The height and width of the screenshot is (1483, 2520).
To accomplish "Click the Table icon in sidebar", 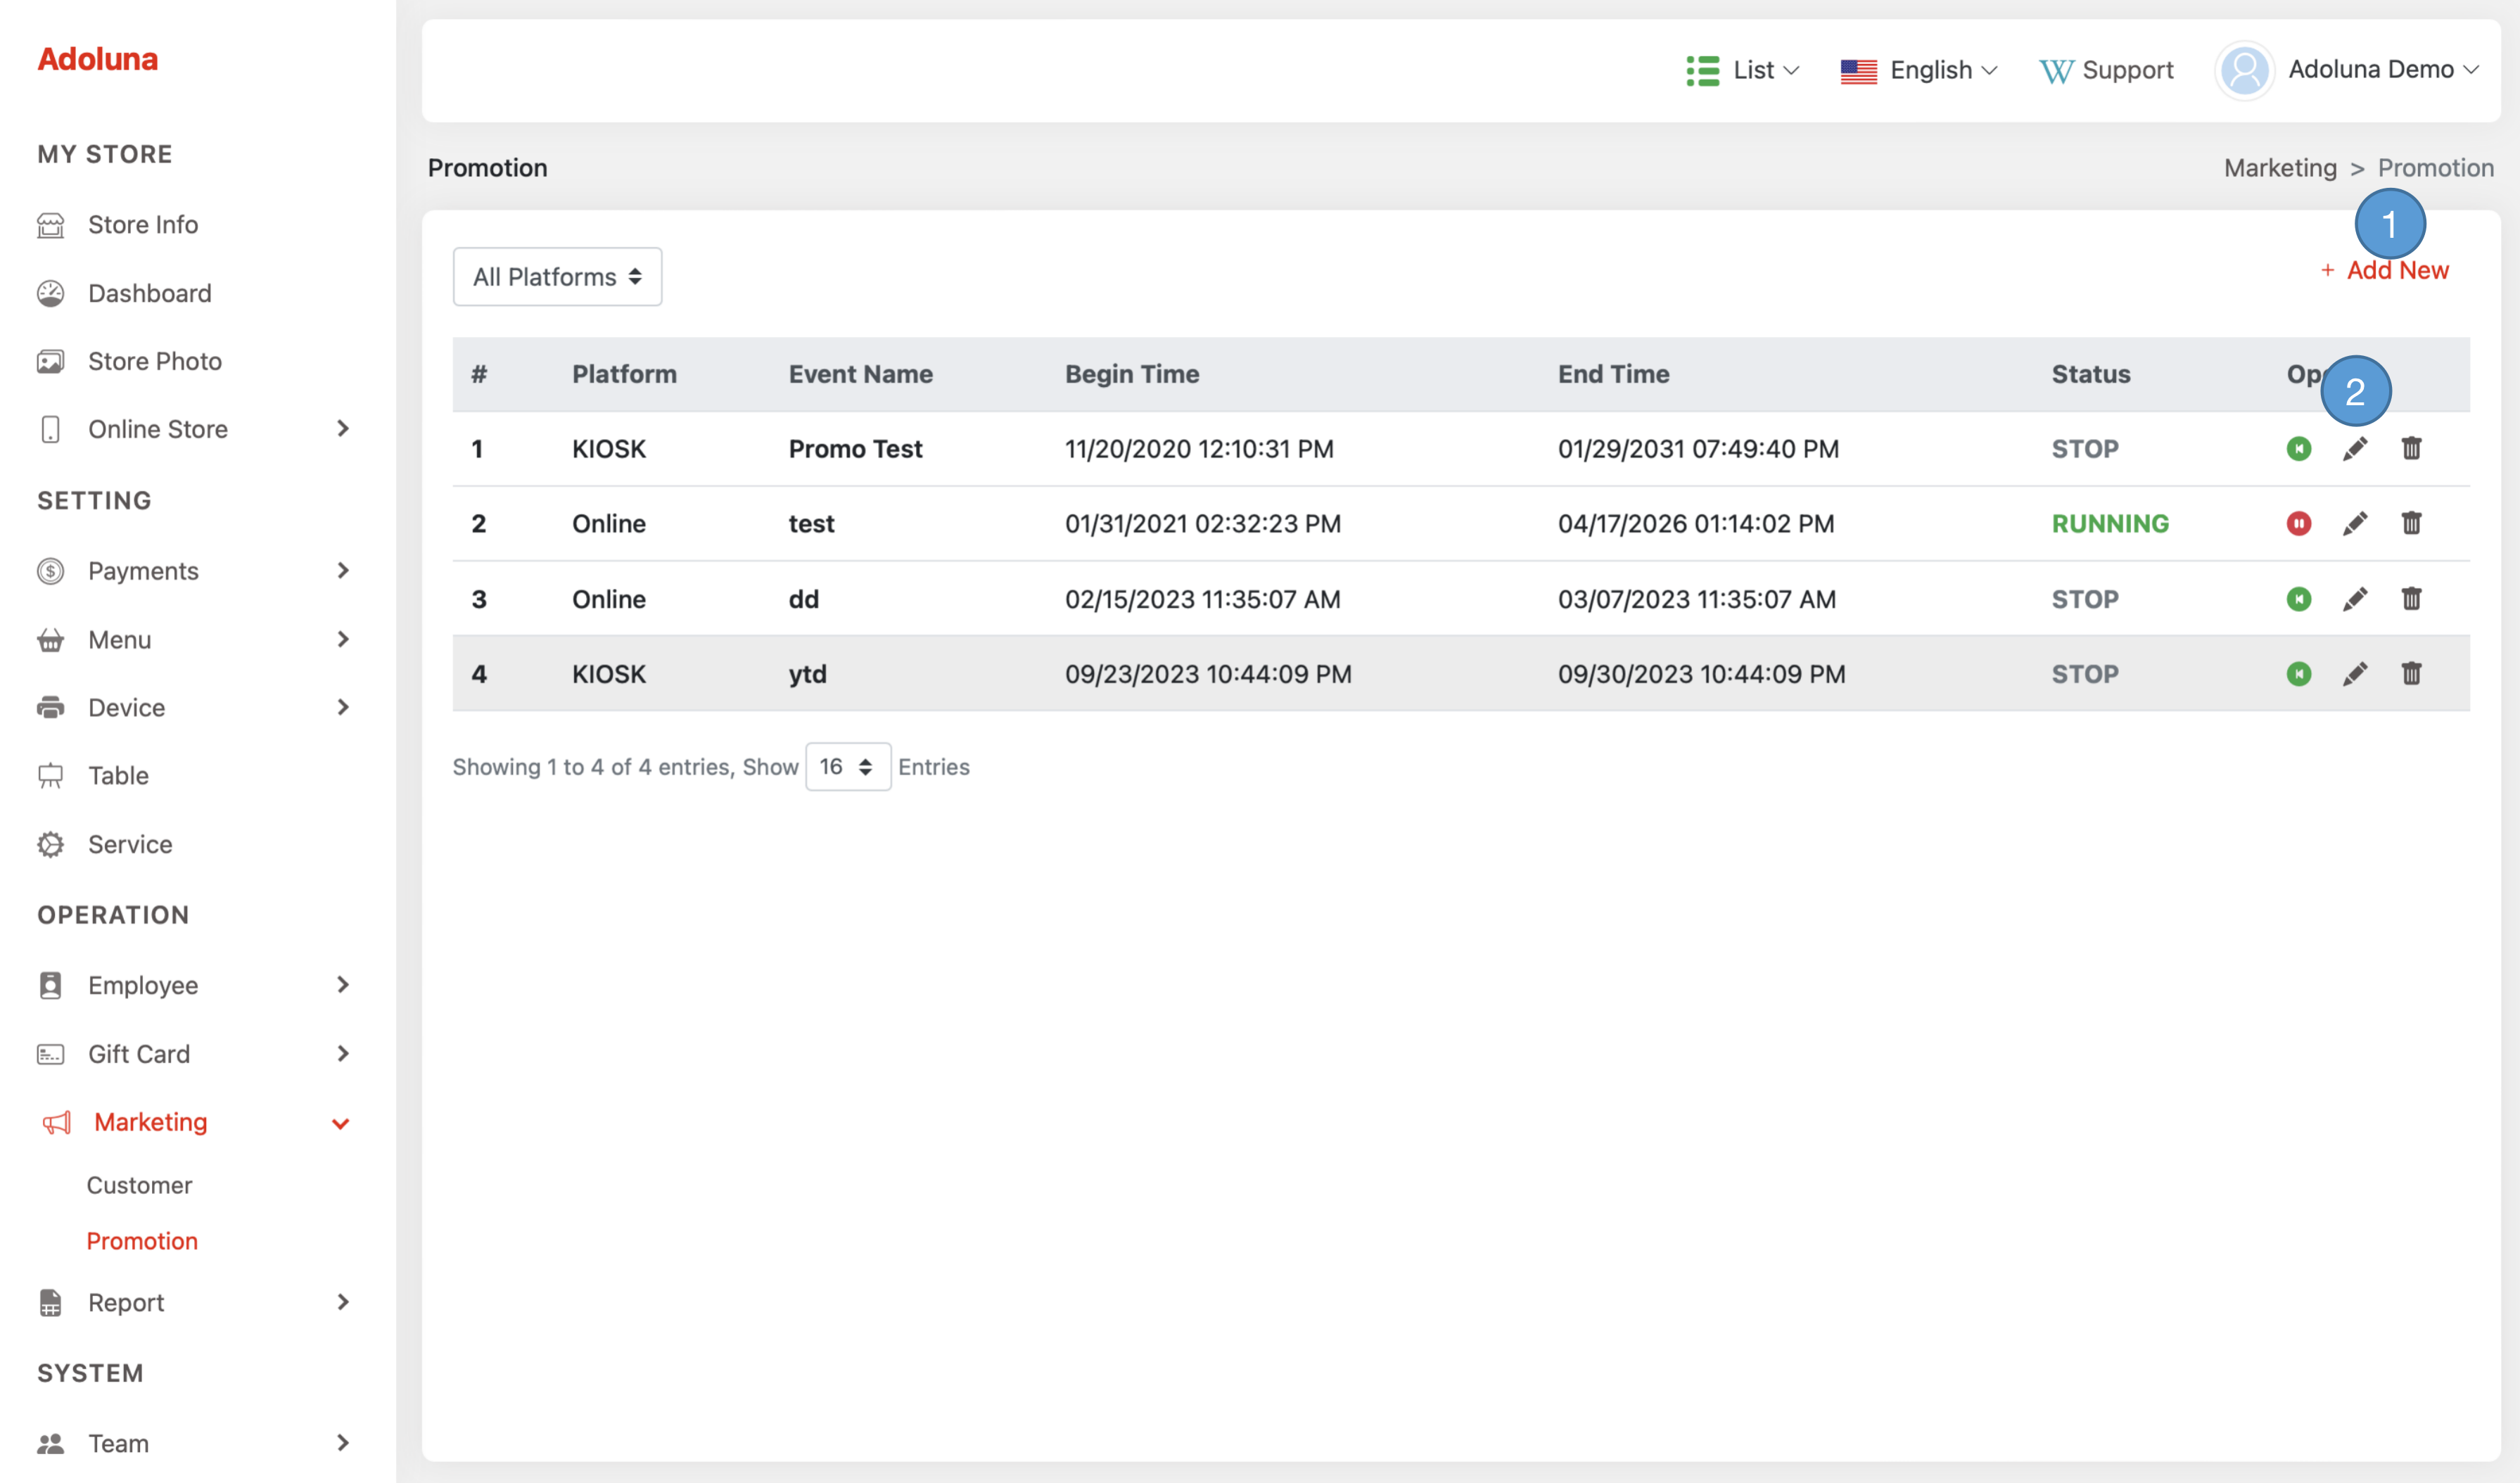I will click(x=51, y=776).
